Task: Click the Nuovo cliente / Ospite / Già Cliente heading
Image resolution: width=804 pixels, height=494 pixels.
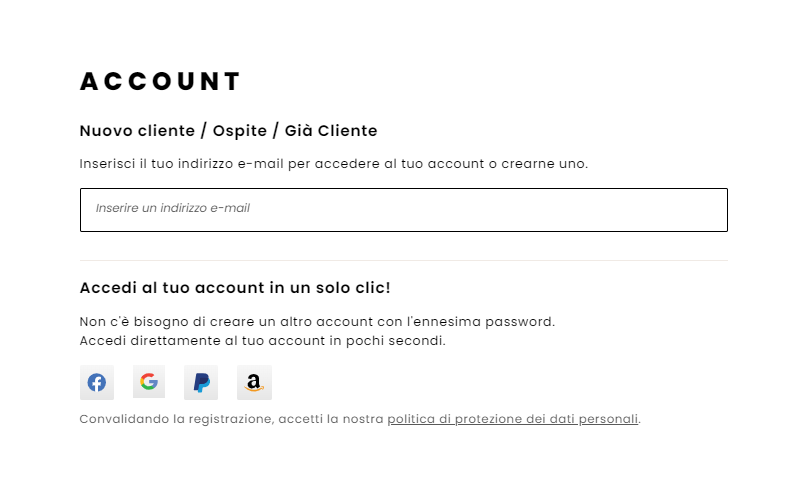Action: coord(228,131)
